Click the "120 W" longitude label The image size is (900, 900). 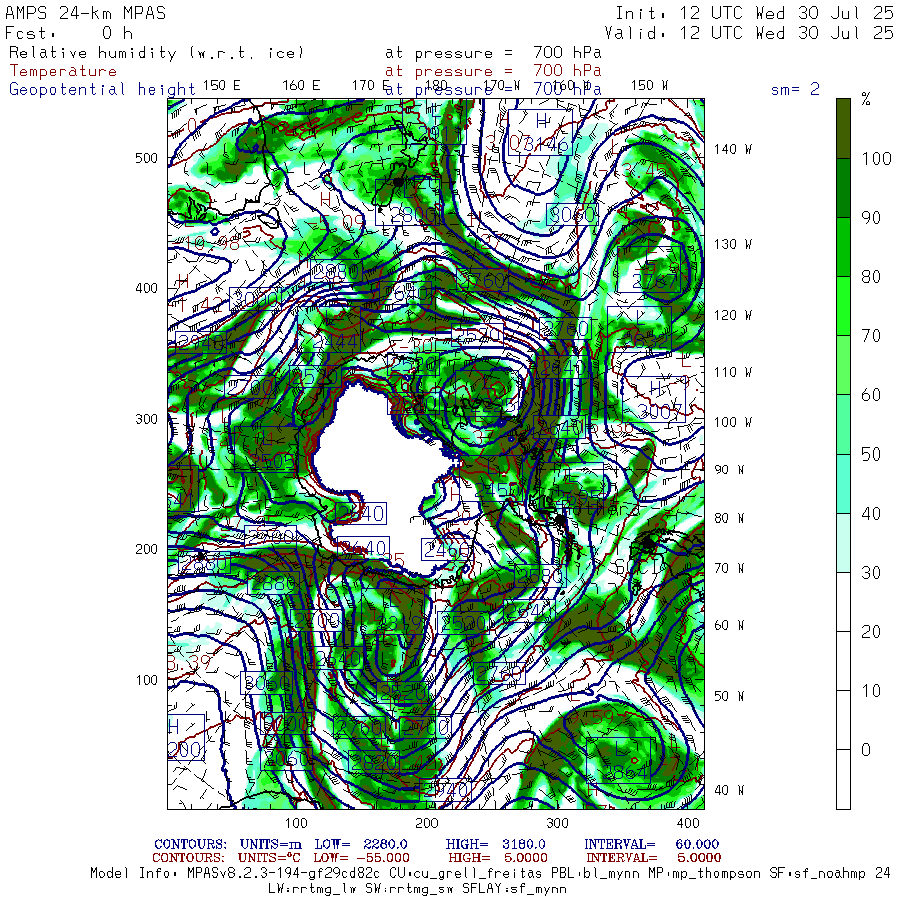[733, 315]
